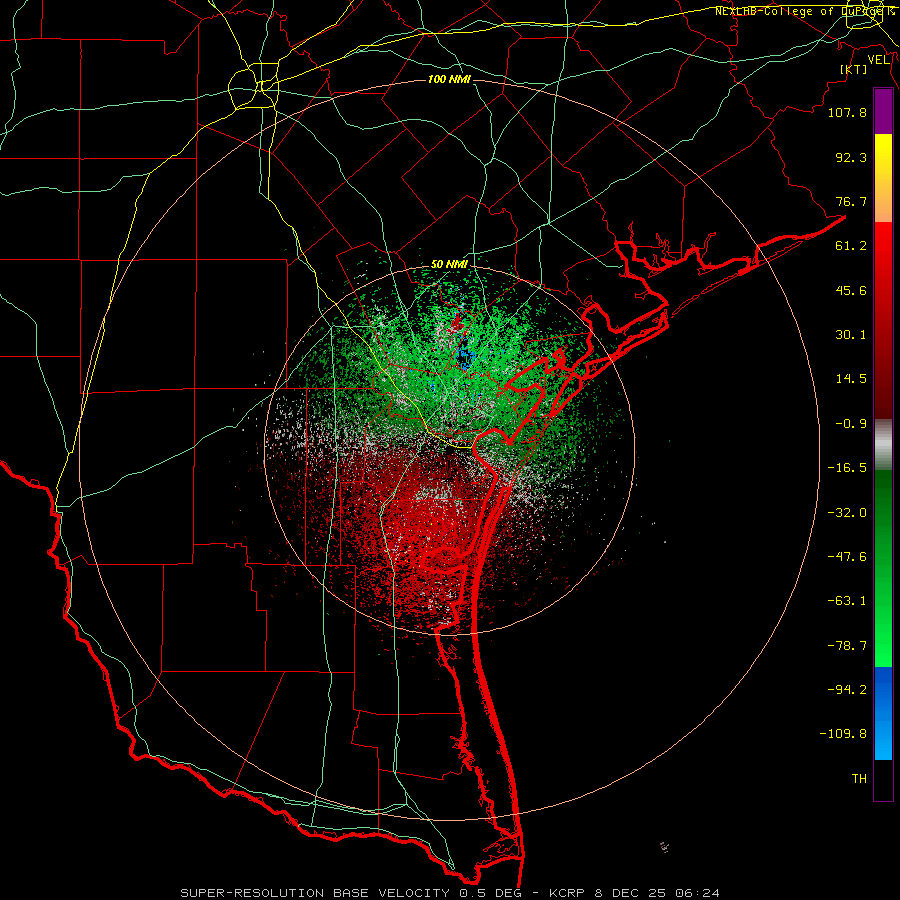Image resolution: width=900 pixels, height=900 pixels.
Task: Click the 14.5 velocity scale value
Action: [x=851, y=379]
